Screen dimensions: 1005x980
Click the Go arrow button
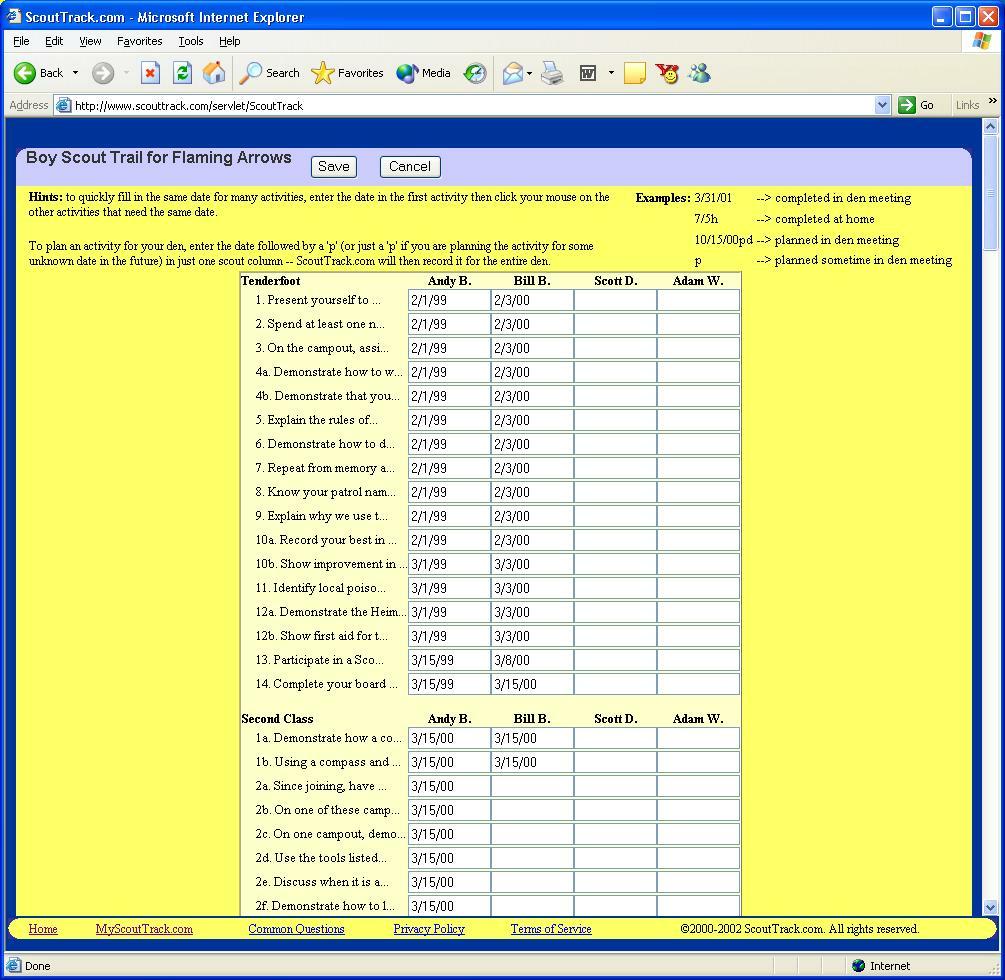907,105
